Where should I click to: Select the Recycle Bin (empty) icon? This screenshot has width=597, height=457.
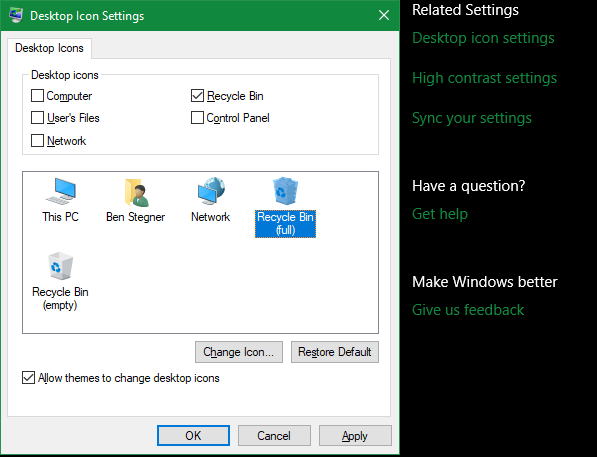tap(60, 266)
